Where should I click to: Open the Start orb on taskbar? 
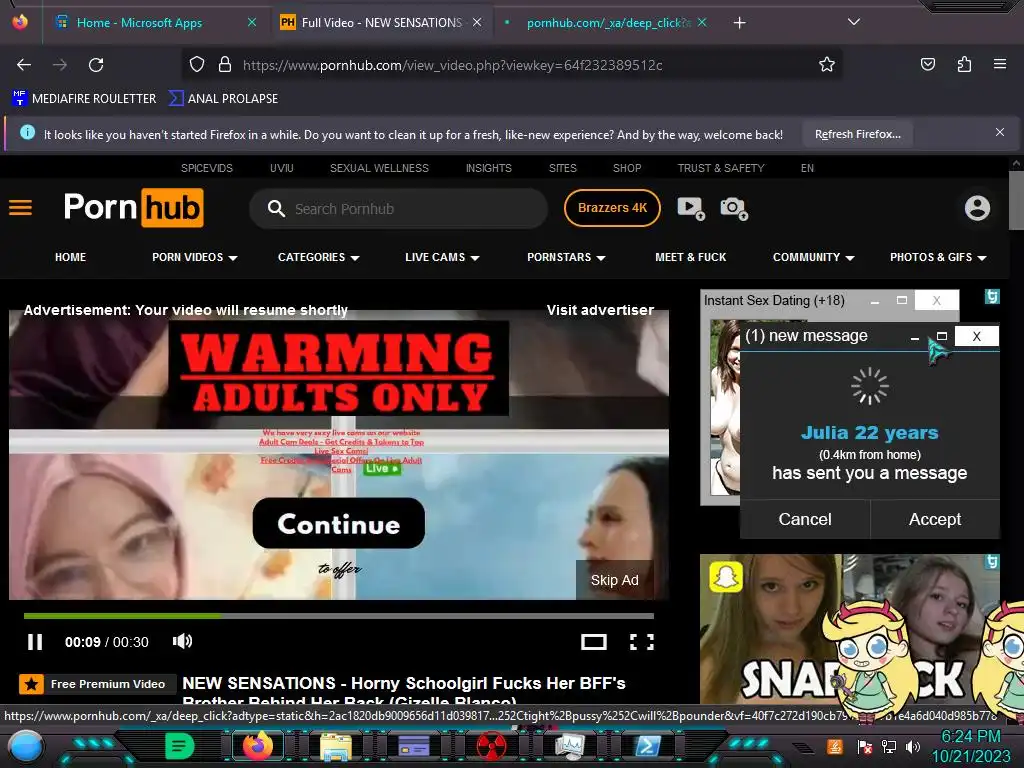26,746
